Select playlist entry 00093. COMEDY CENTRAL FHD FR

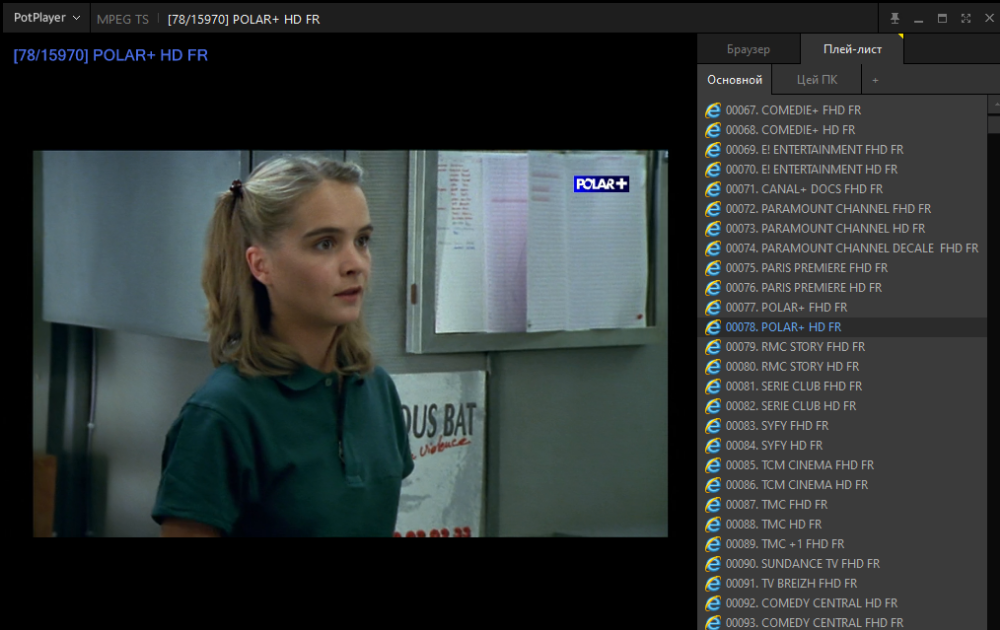842,622
